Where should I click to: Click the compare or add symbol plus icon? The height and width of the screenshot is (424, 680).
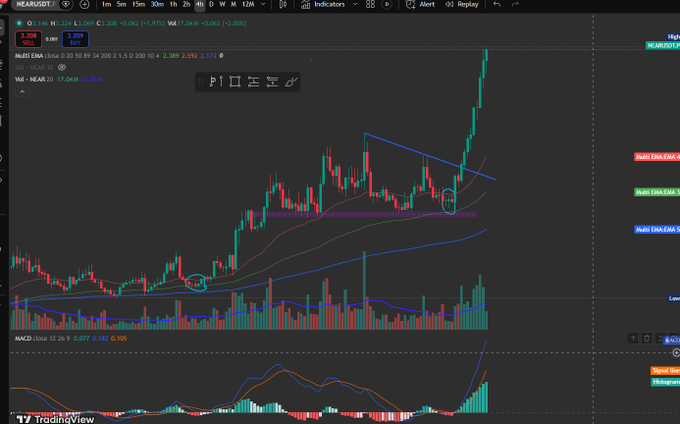(85, 4)
